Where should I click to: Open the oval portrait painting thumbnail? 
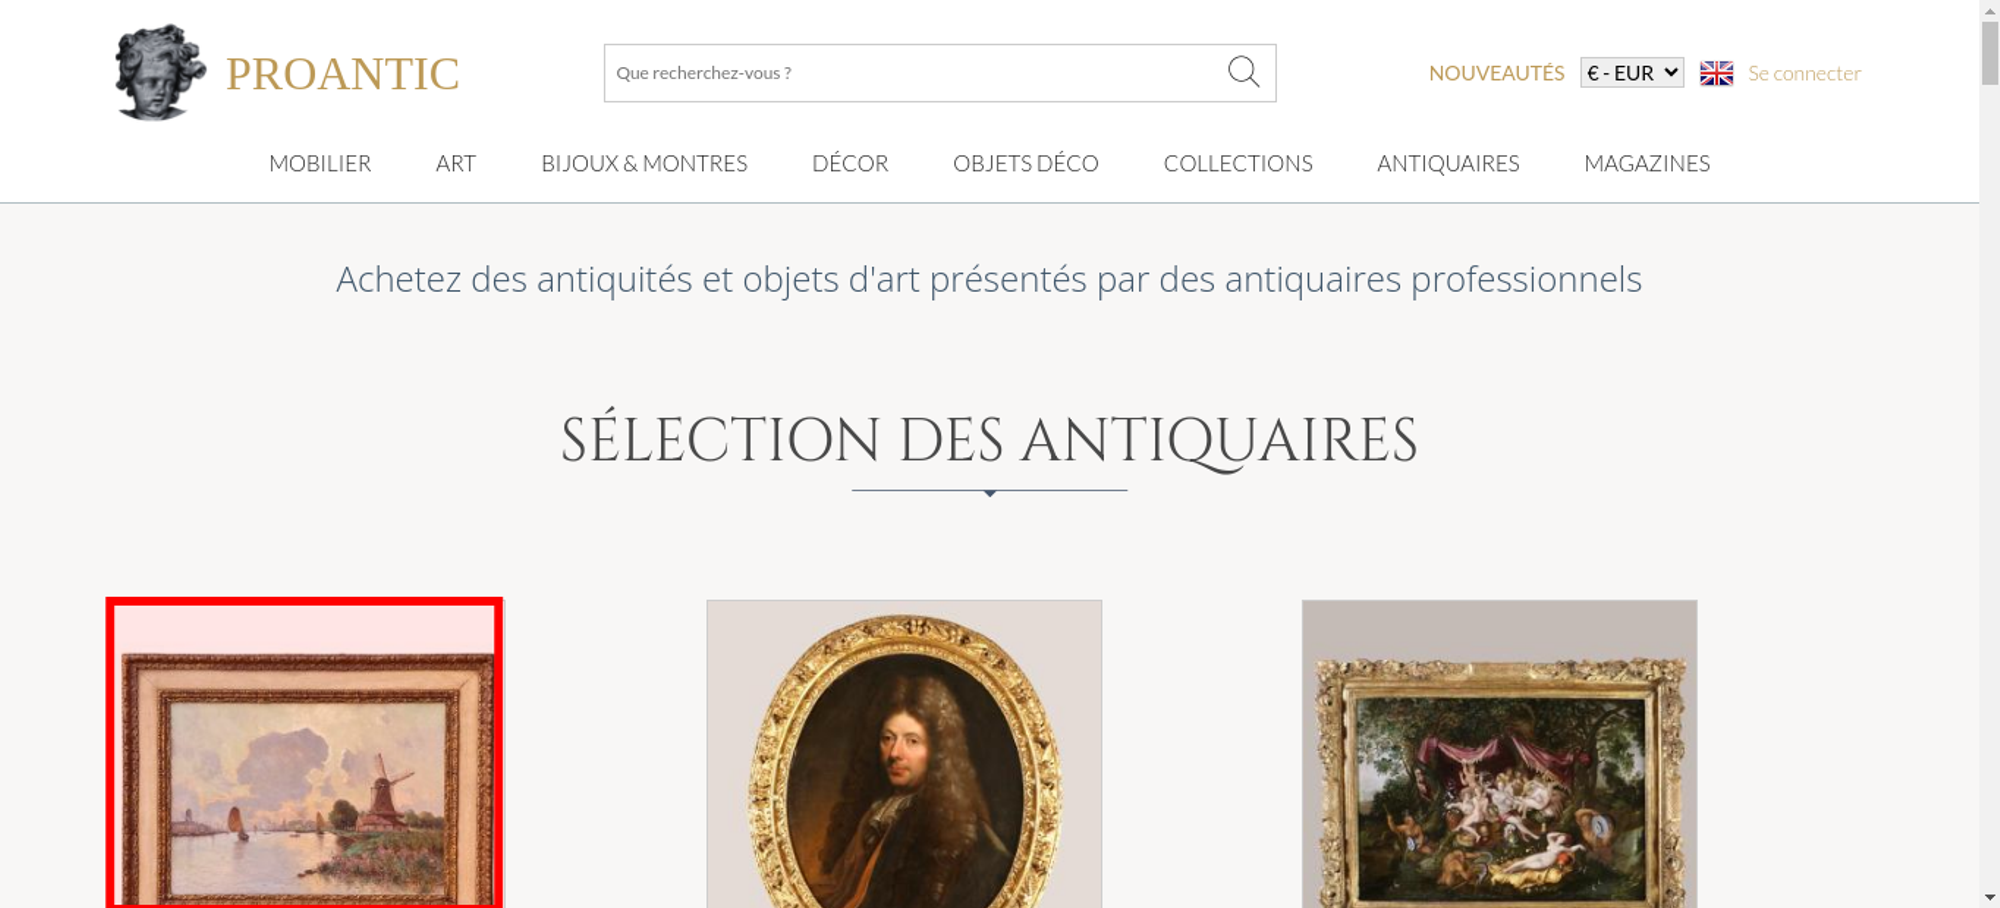click(x=904, y=754)
